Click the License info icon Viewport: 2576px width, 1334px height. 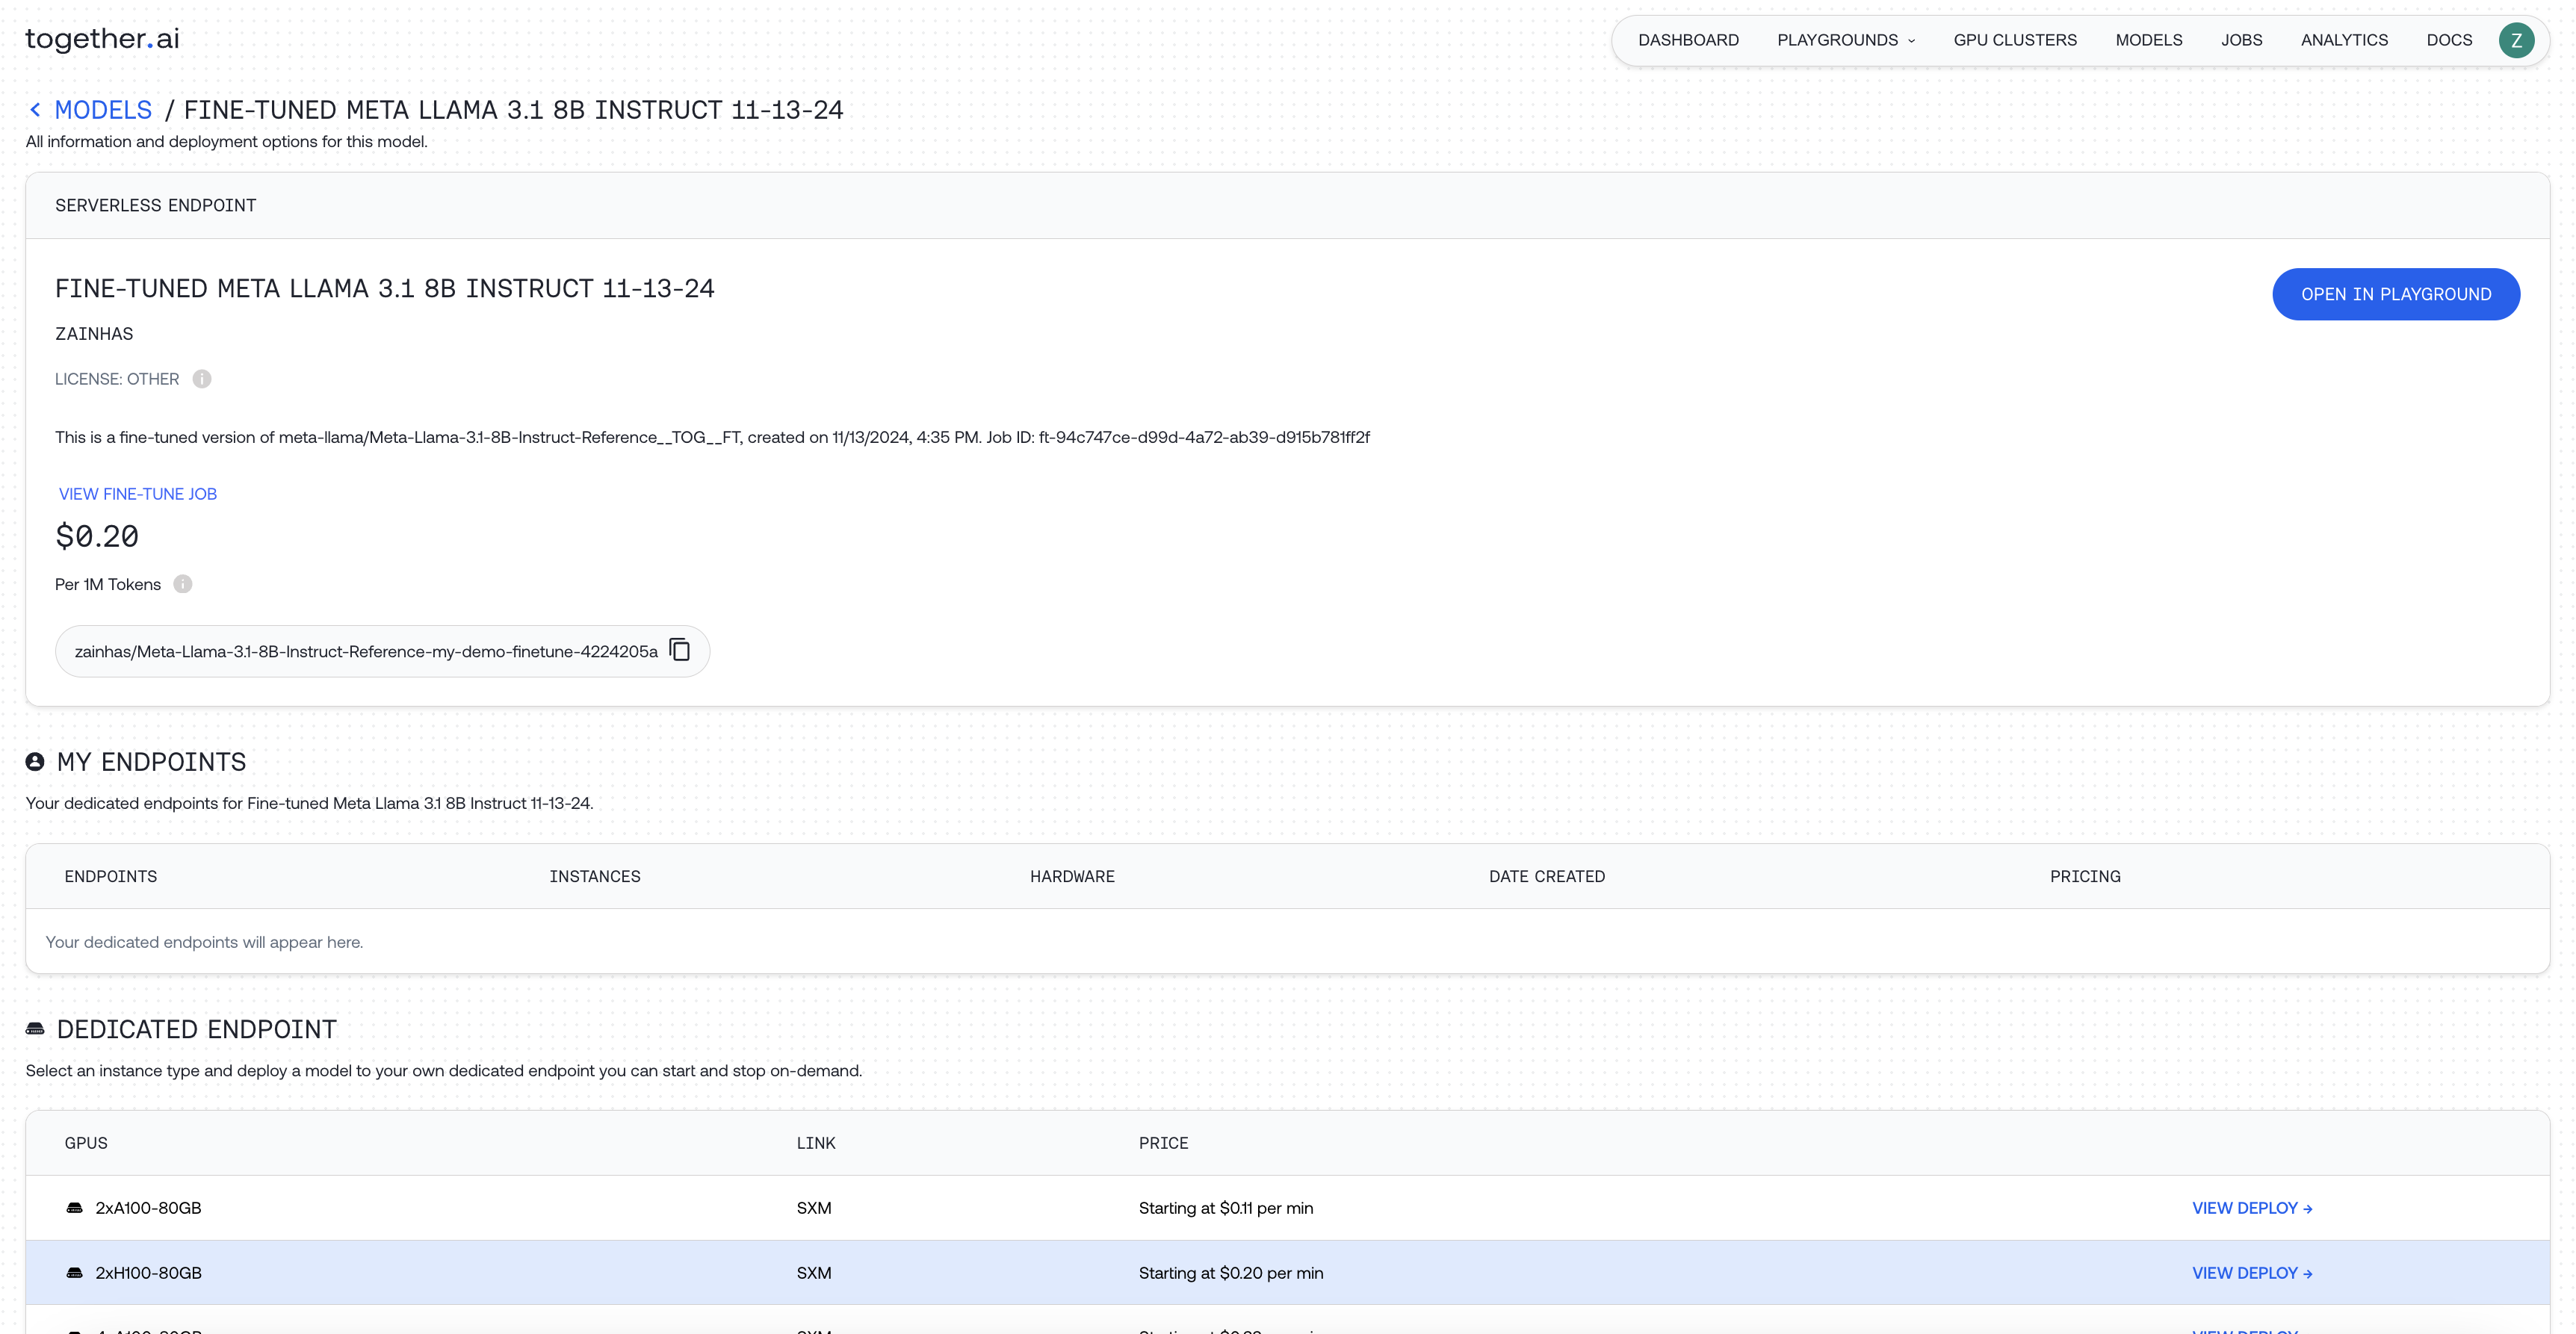[x=202, y=379]
